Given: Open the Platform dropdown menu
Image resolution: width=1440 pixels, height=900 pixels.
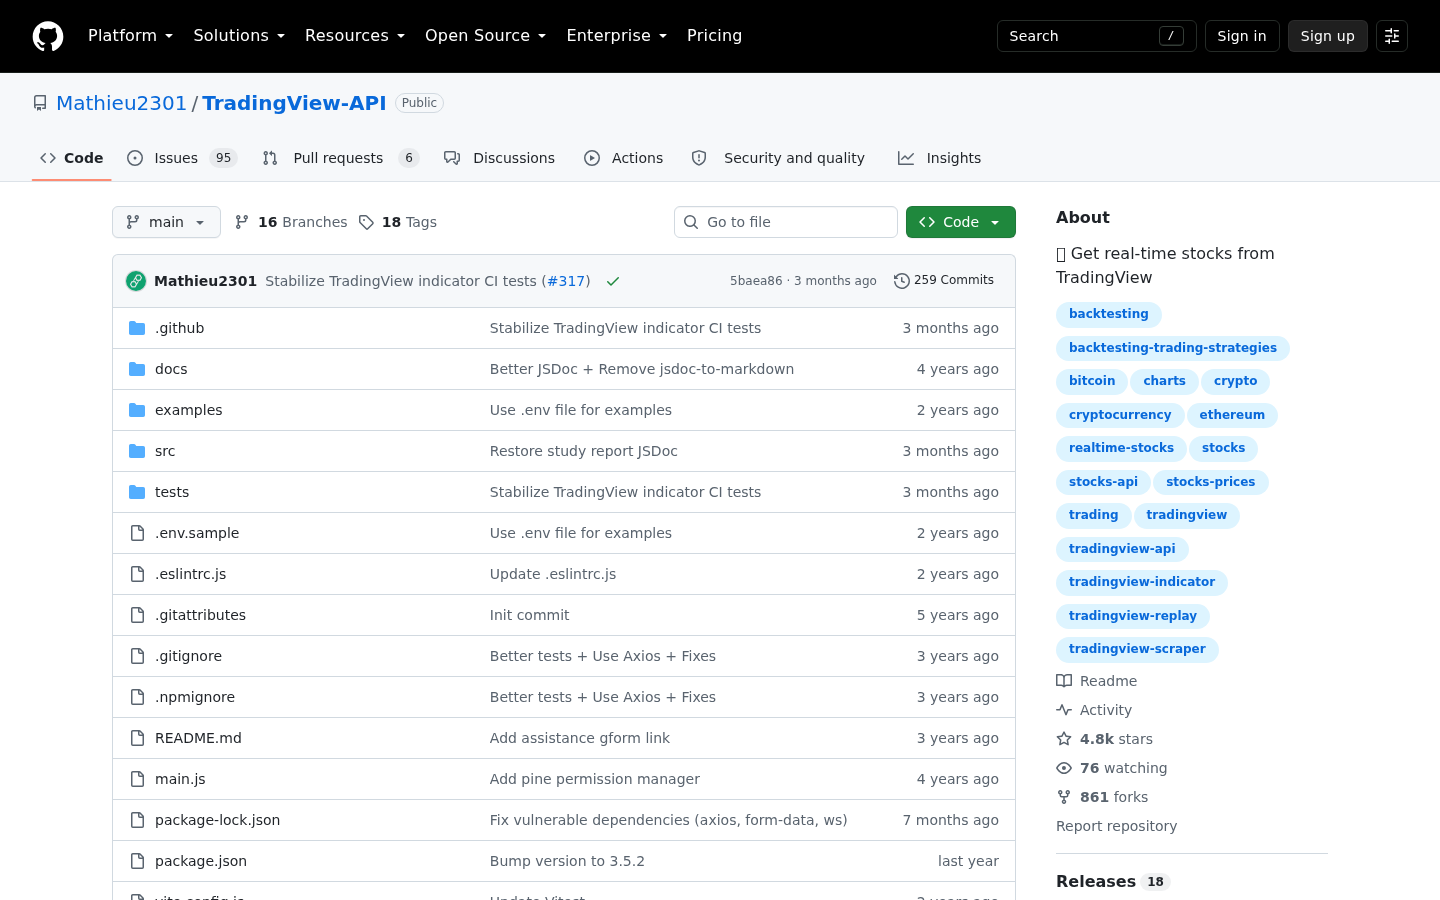Looking at the screenshot, I should point(130,36).
